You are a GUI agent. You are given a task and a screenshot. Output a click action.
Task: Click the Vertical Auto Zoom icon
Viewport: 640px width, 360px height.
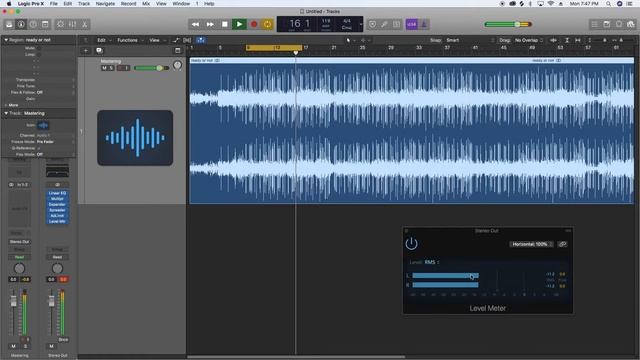(x=567, y=40)
